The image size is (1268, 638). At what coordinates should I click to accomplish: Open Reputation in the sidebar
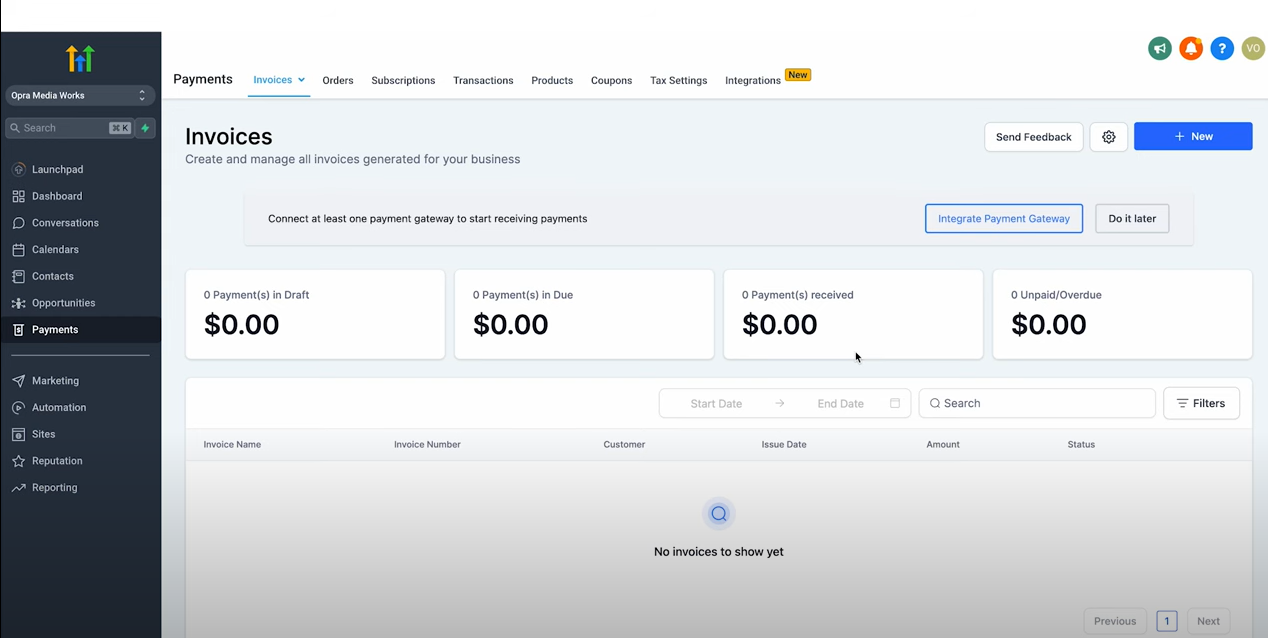57,461
